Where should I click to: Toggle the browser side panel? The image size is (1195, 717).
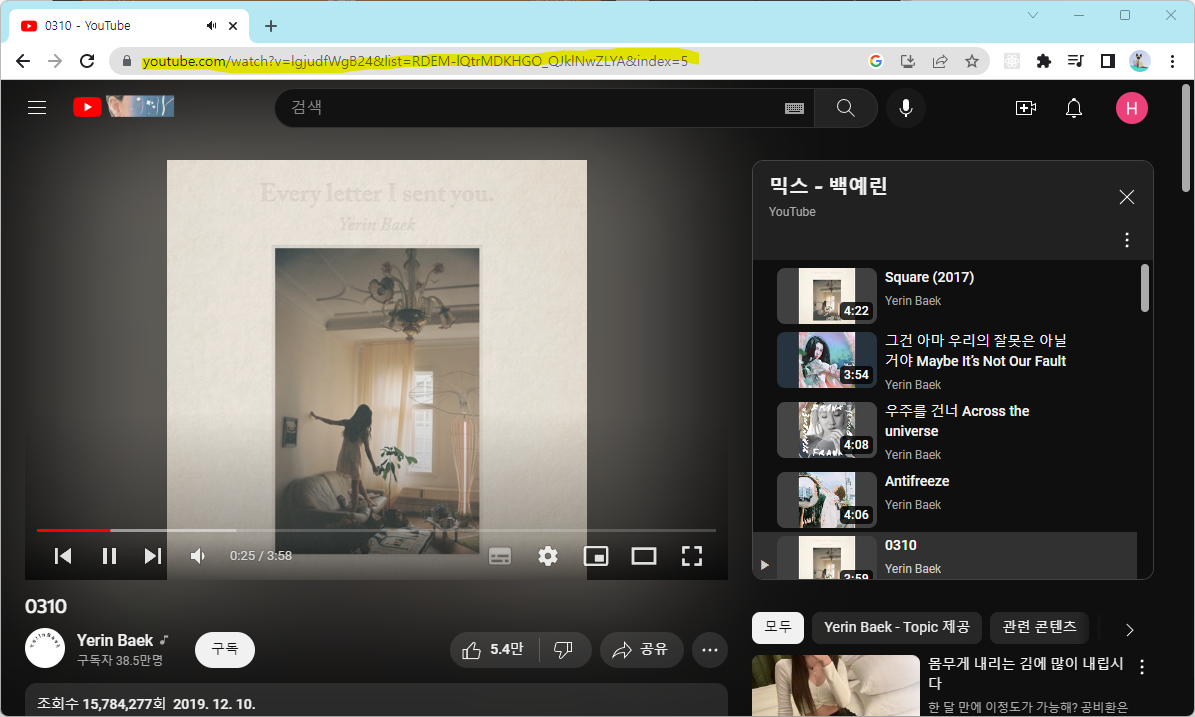click(x=1108, y=61)
